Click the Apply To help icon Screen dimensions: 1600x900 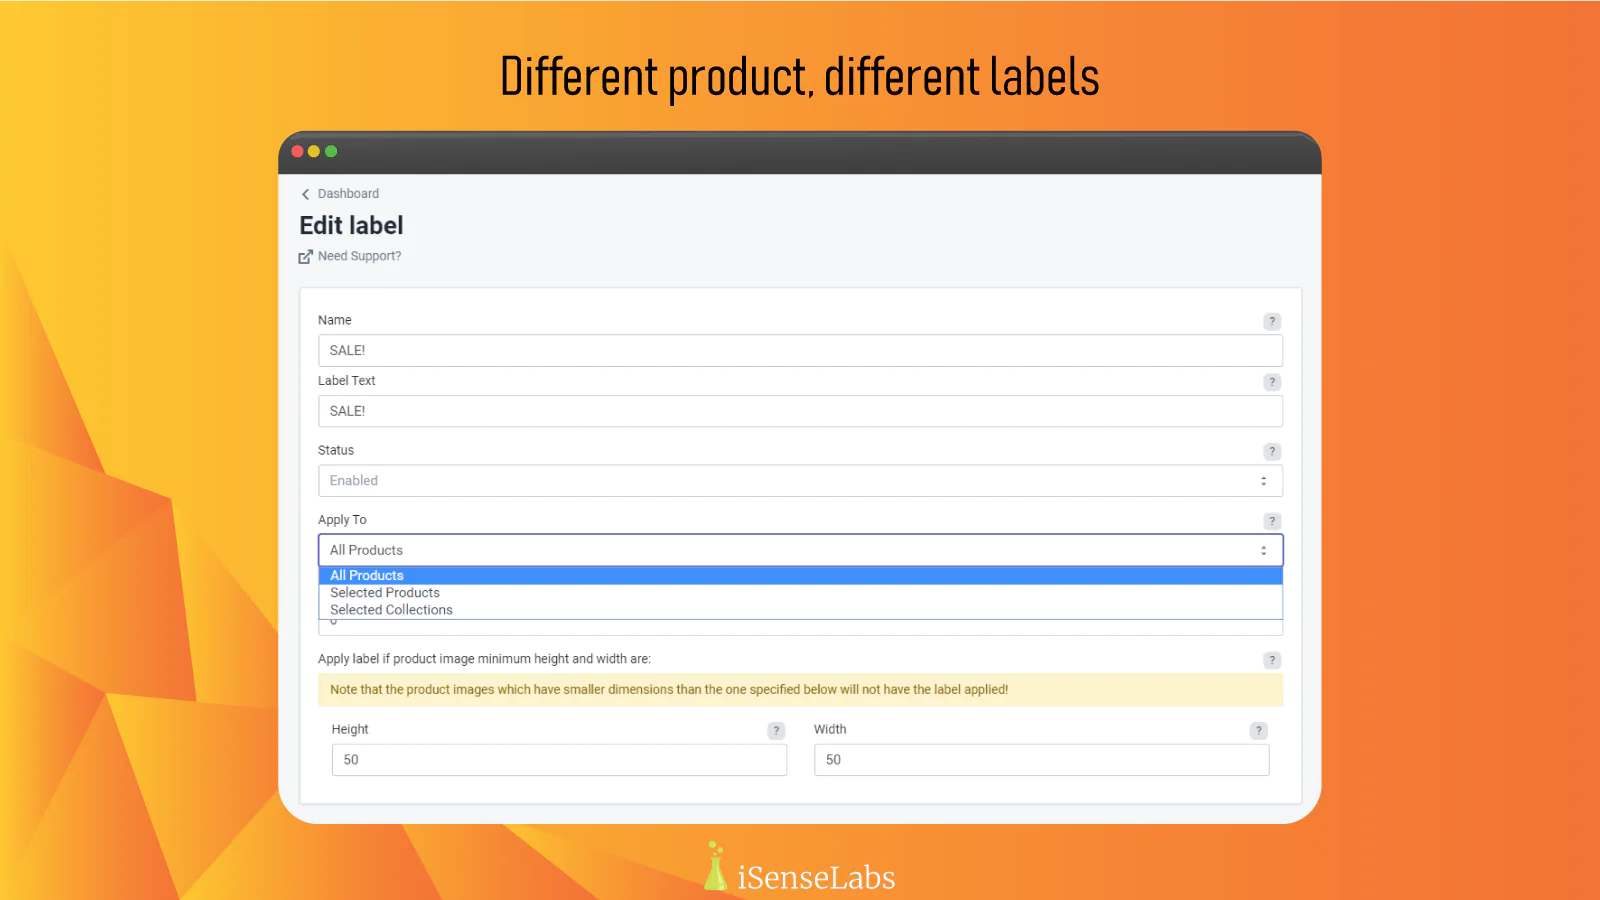coord(1272,521)
